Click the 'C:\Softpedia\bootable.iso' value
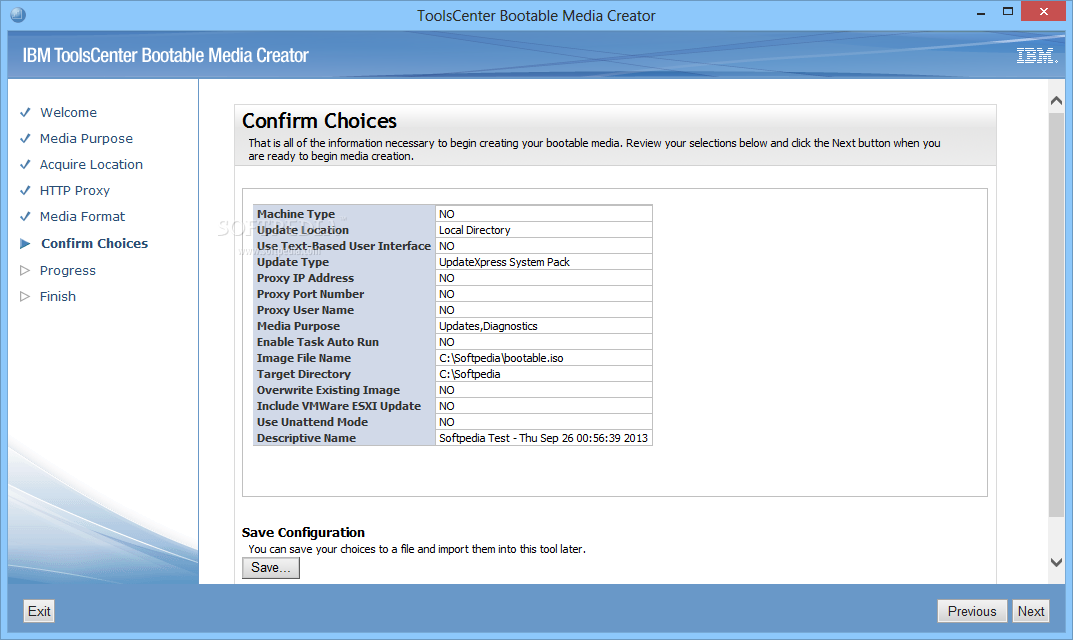Viewport: 1073px width, 640px height. click(501, 358)
